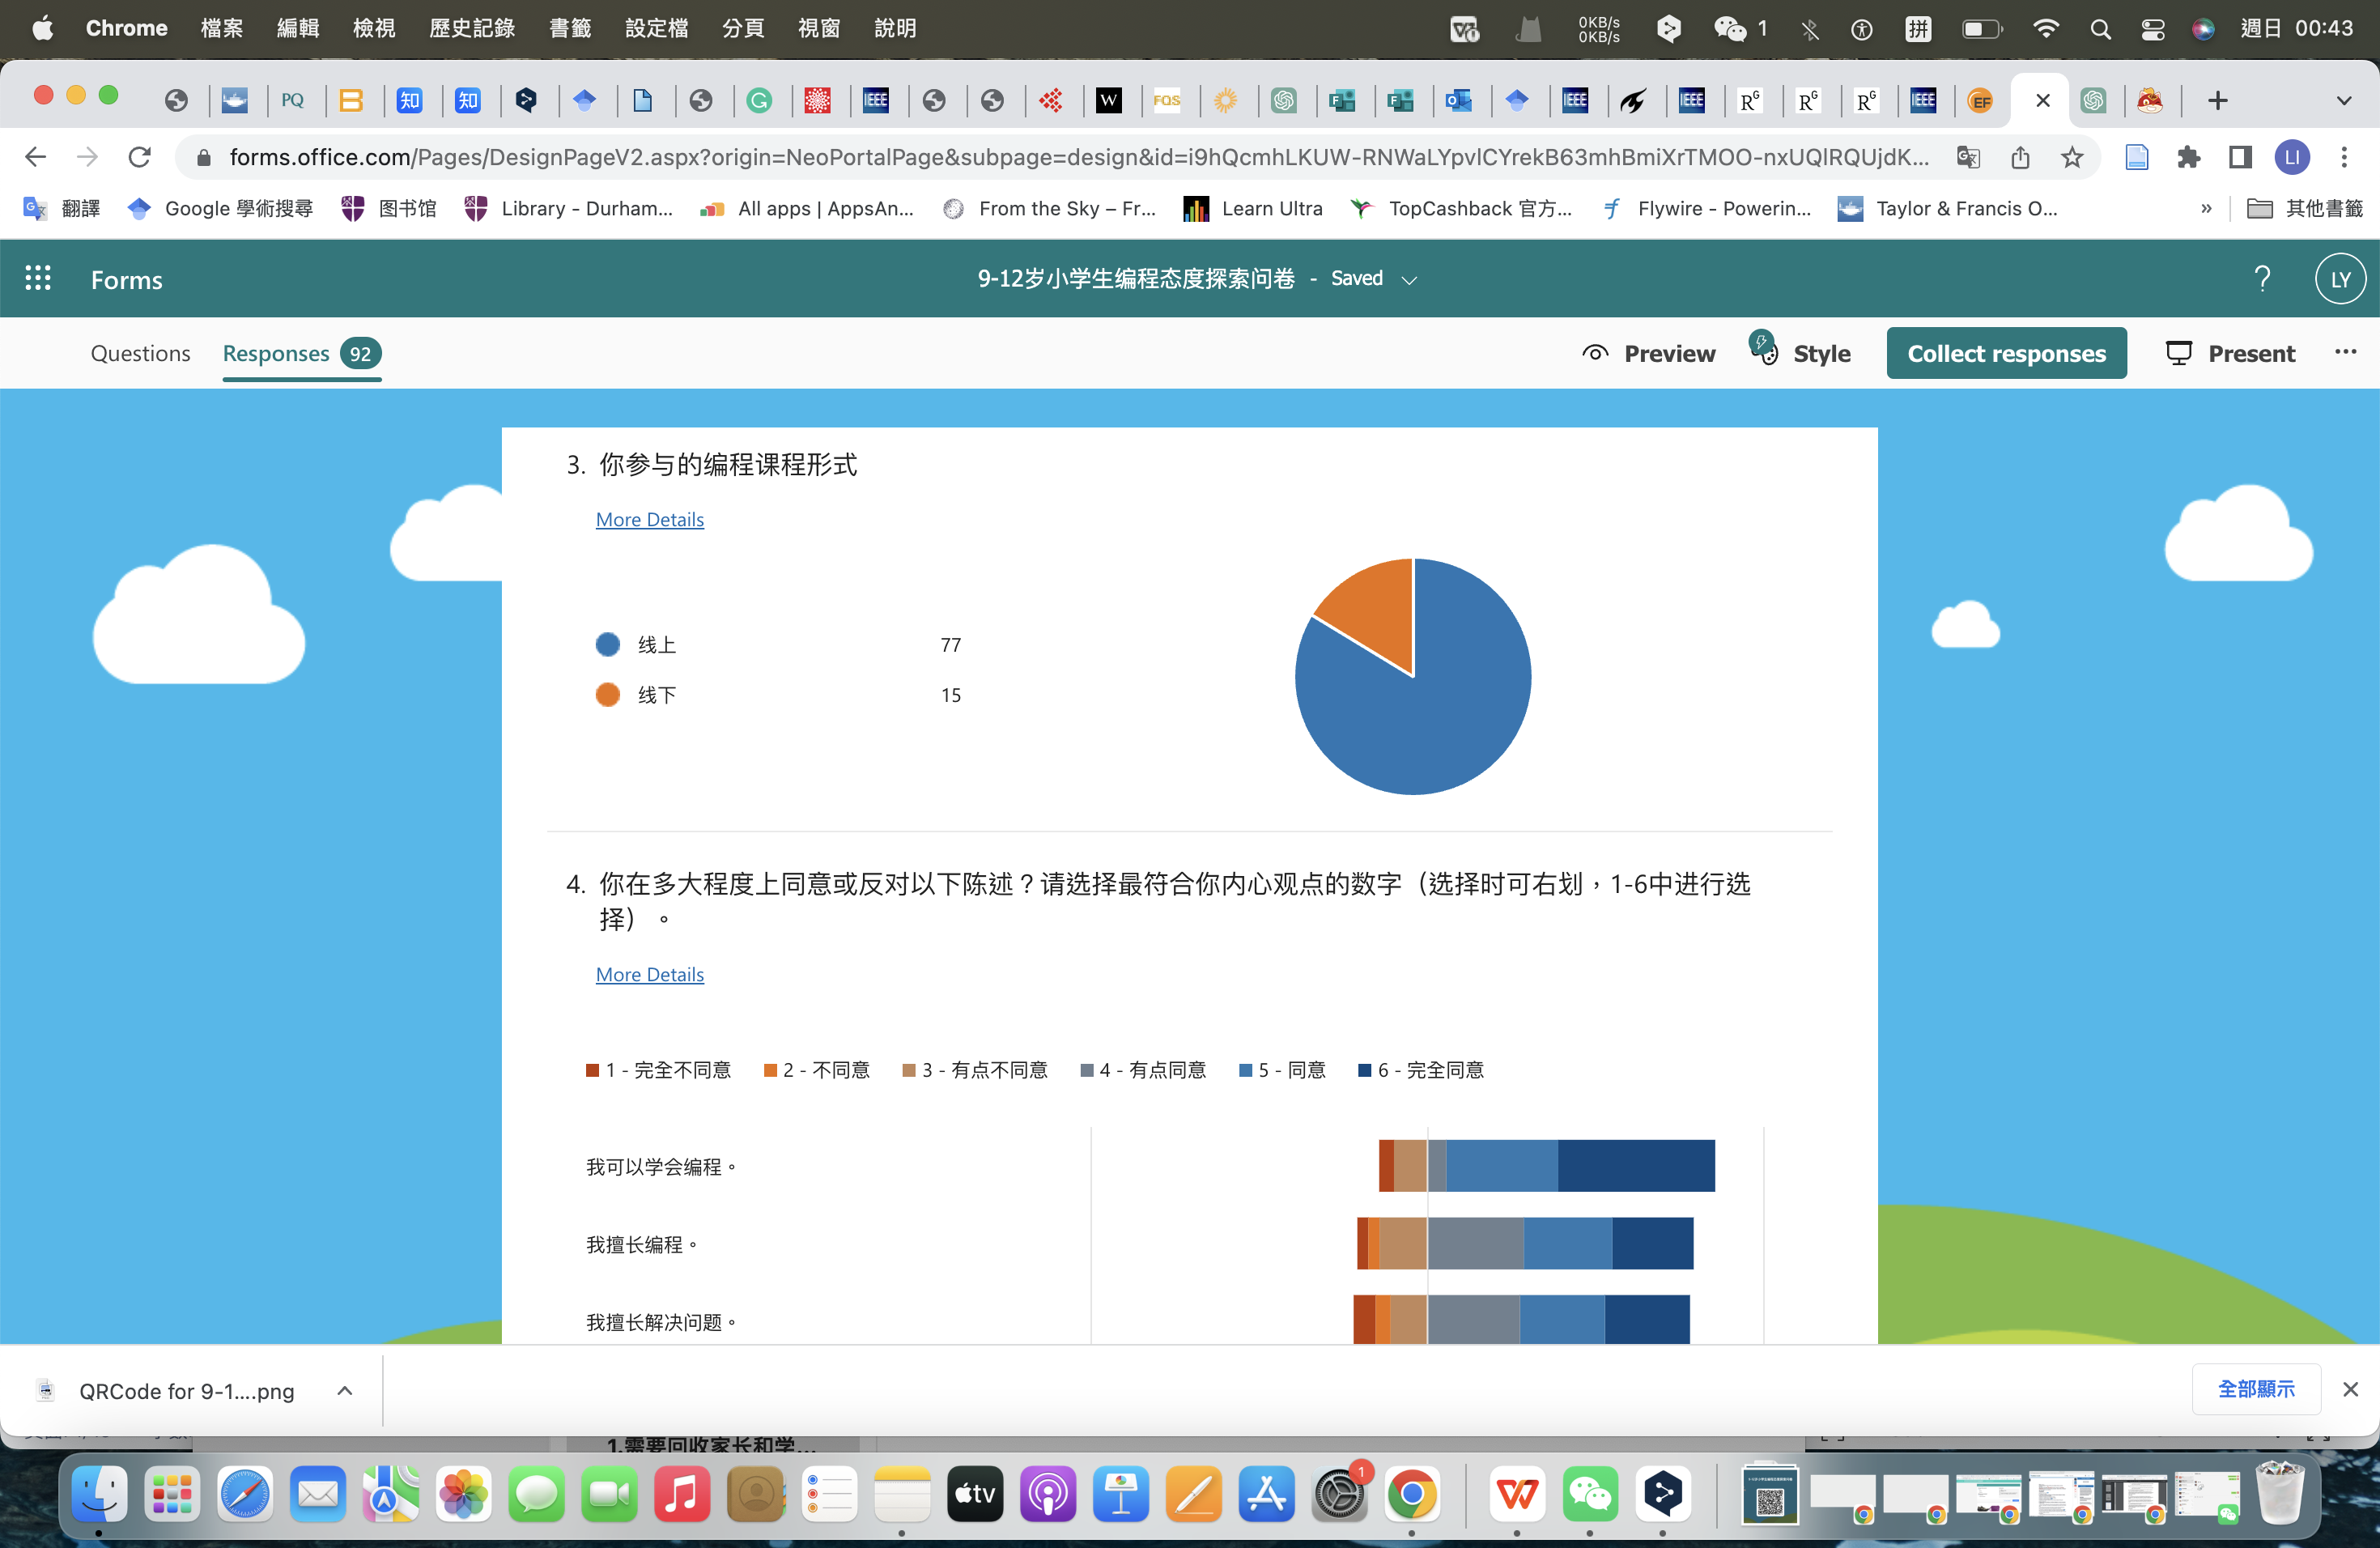Open the Chrome profile avatar
This screenshot has height=1548, width=2380.
coord(2292,157)
